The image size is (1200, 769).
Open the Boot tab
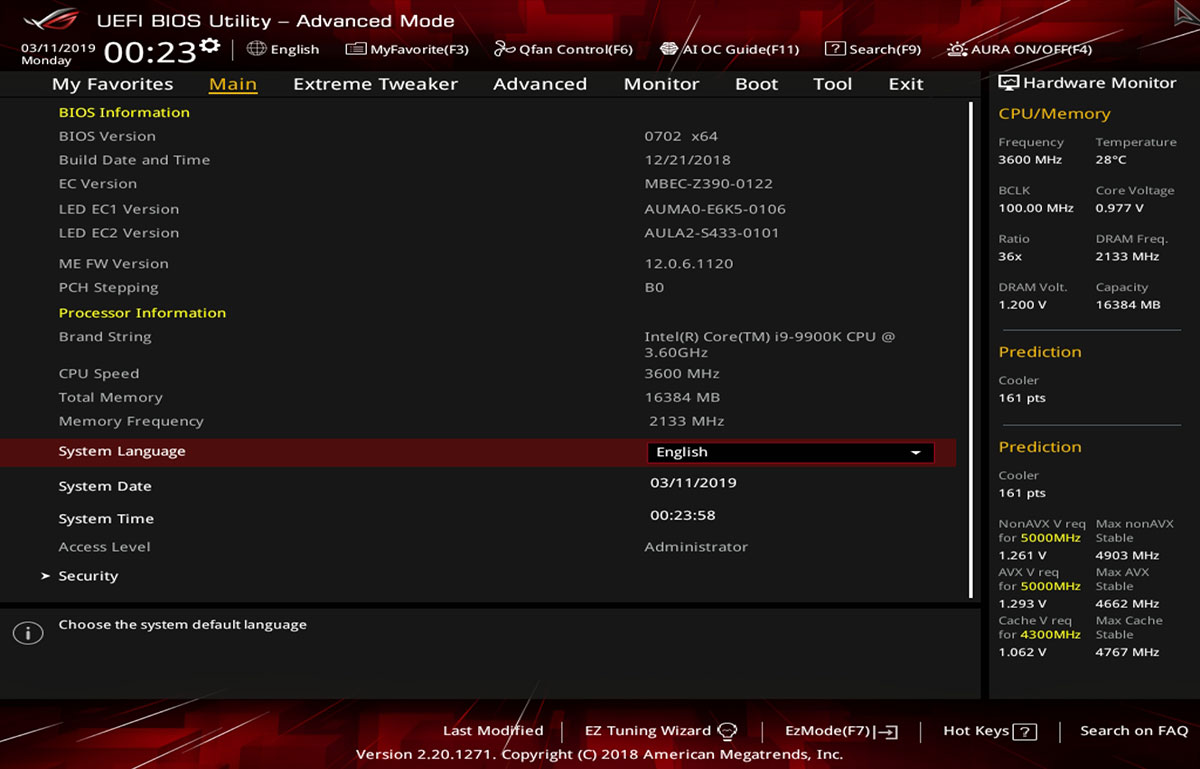point(756,84)
